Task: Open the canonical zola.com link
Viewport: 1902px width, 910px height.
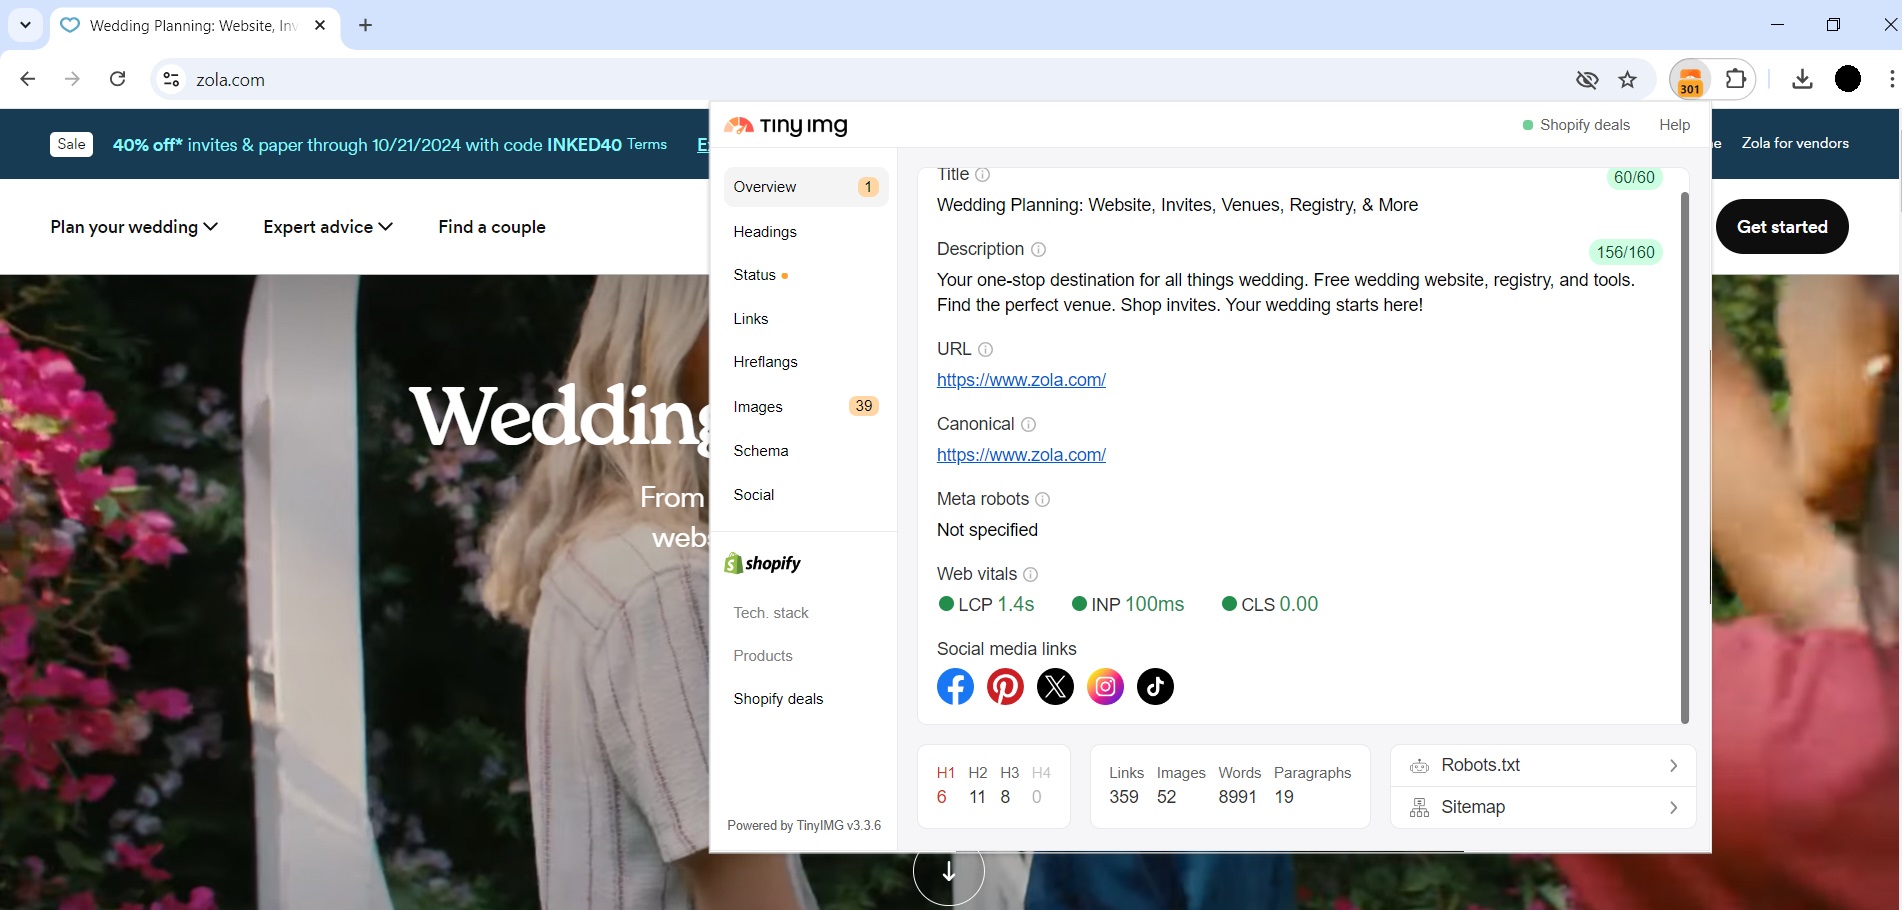Action: [x=1021, y=455]
